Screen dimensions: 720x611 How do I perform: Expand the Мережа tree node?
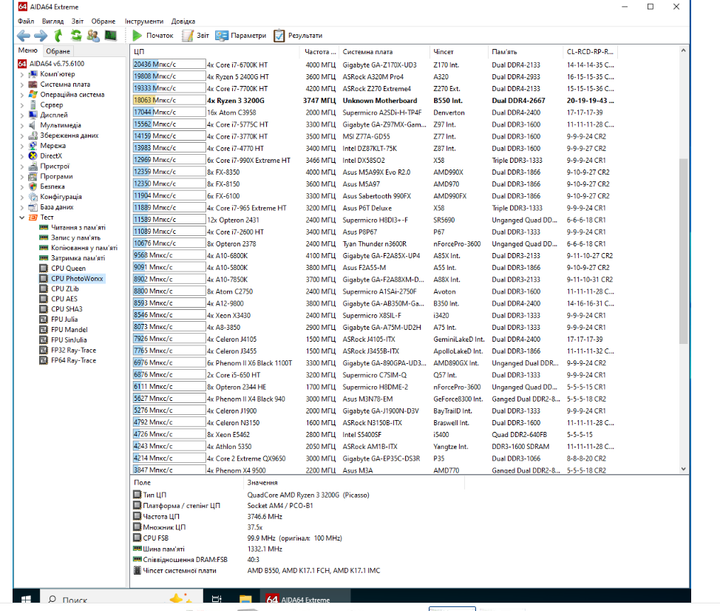pyautogui.click(x=22, y=146)
